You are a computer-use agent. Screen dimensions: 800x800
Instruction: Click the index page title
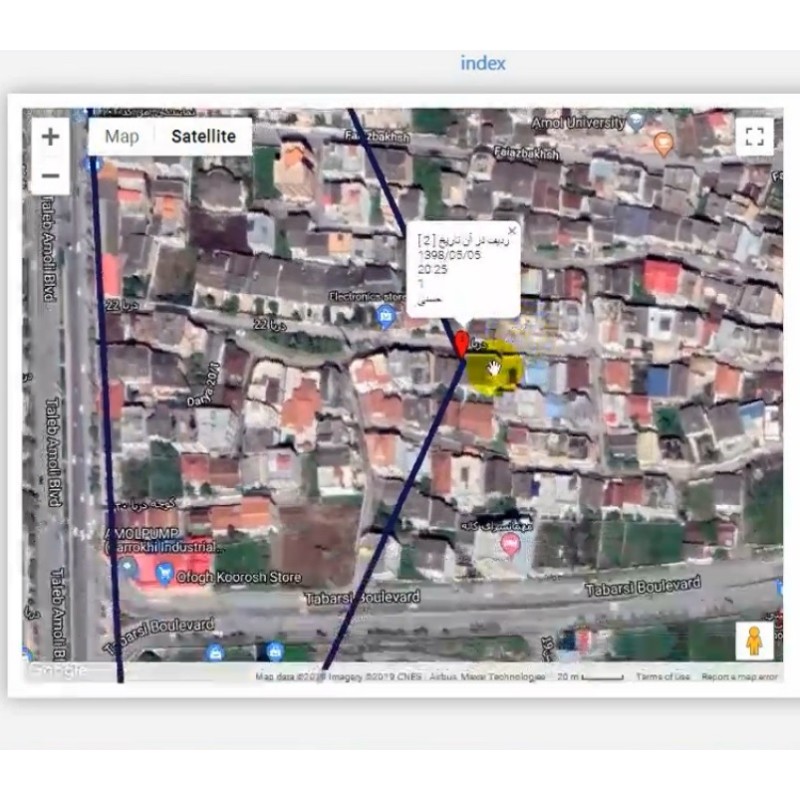tap(483, 63)
